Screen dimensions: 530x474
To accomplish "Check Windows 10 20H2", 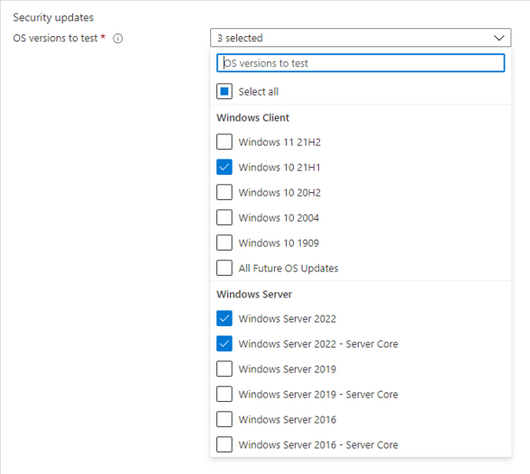I will point(224,192).
